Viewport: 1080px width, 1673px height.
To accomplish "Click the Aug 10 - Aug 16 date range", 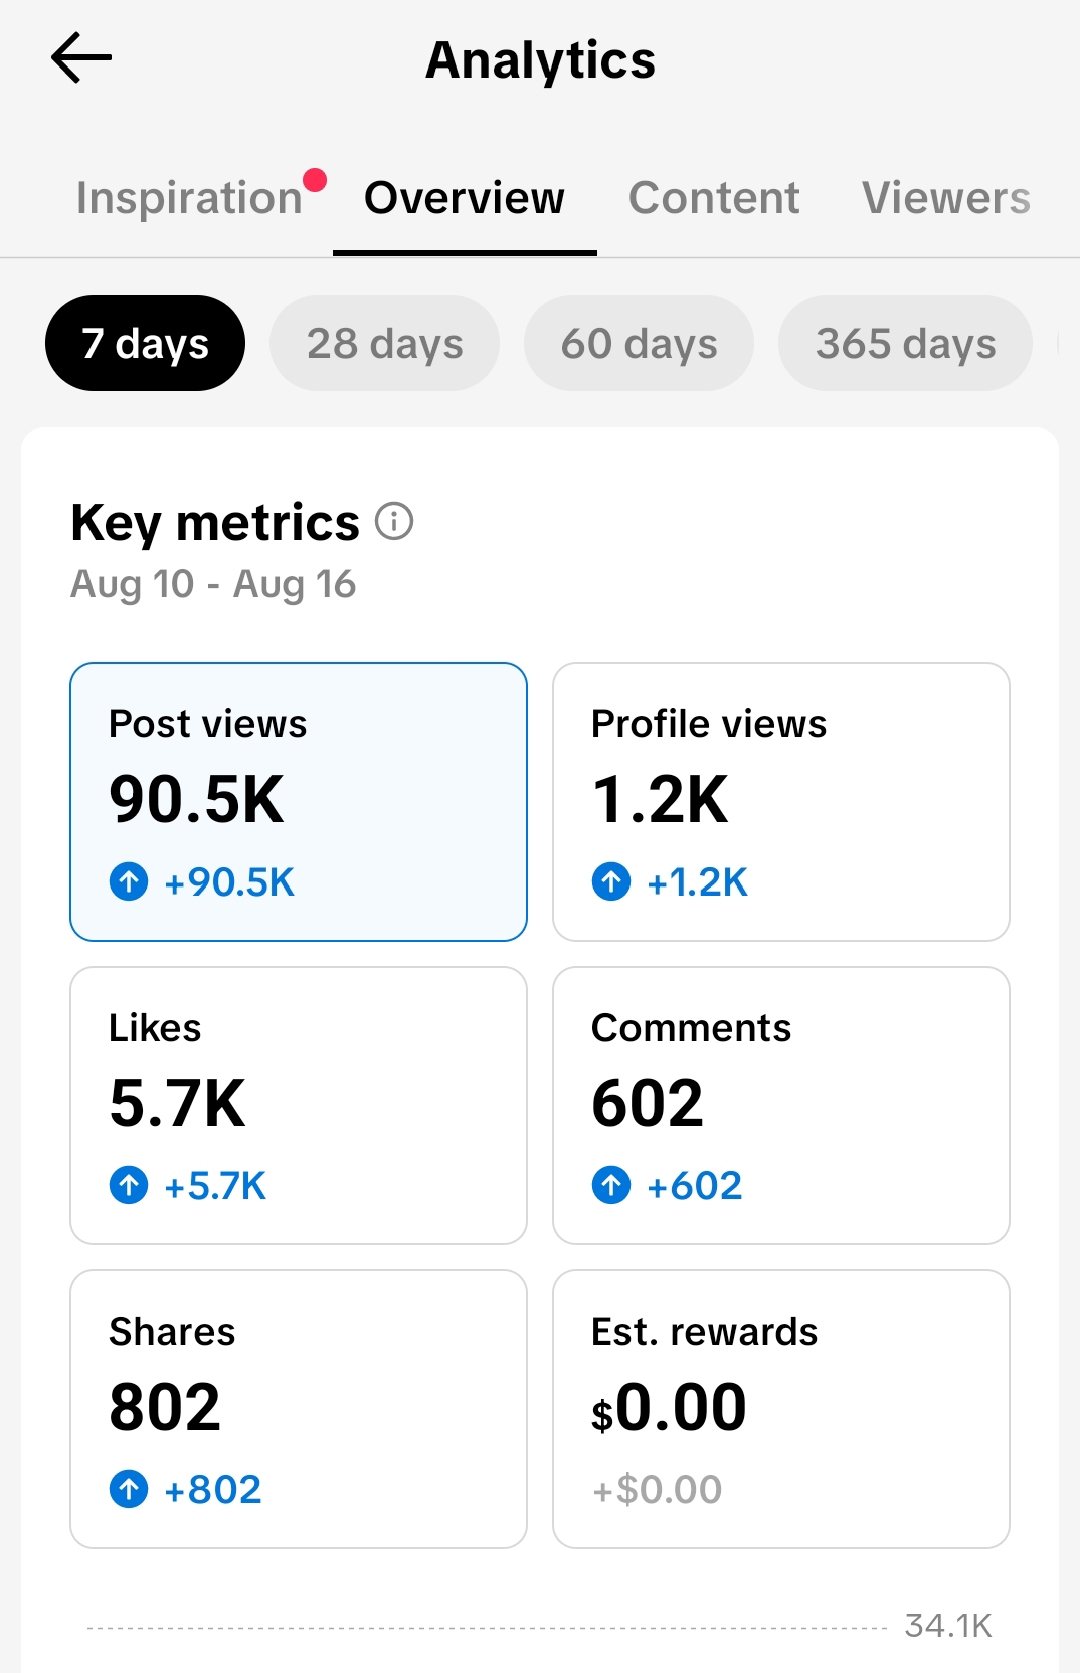I will [x=213, y=584].
